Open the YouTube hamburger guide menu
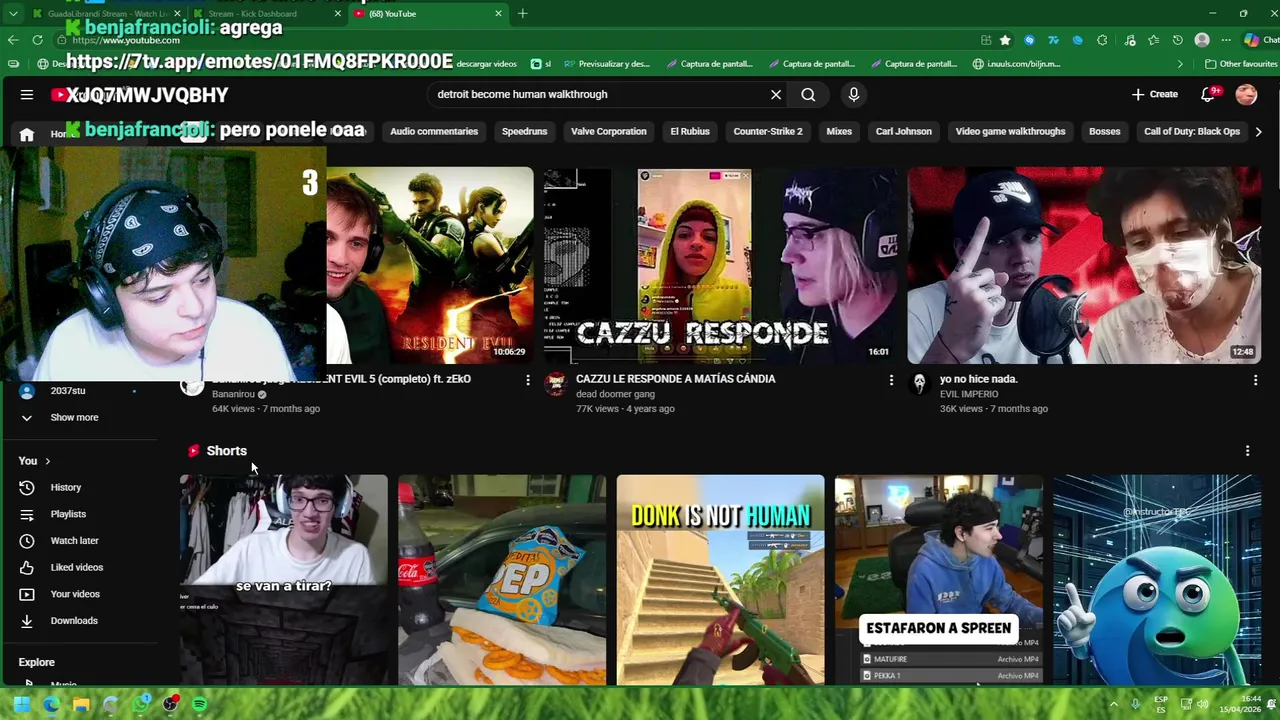1280x720 pixels. tap(26, 95)
